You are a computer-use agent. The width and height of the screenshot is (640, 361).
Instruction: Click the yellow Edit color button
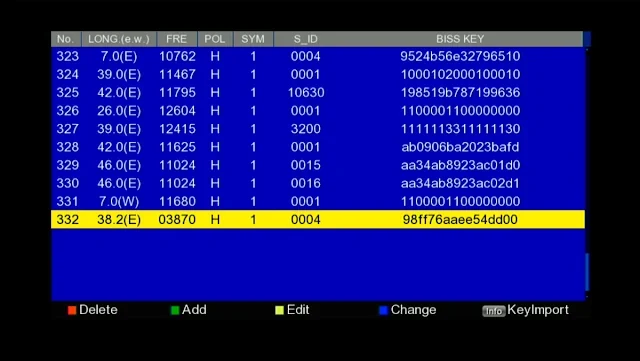(279, 310)
